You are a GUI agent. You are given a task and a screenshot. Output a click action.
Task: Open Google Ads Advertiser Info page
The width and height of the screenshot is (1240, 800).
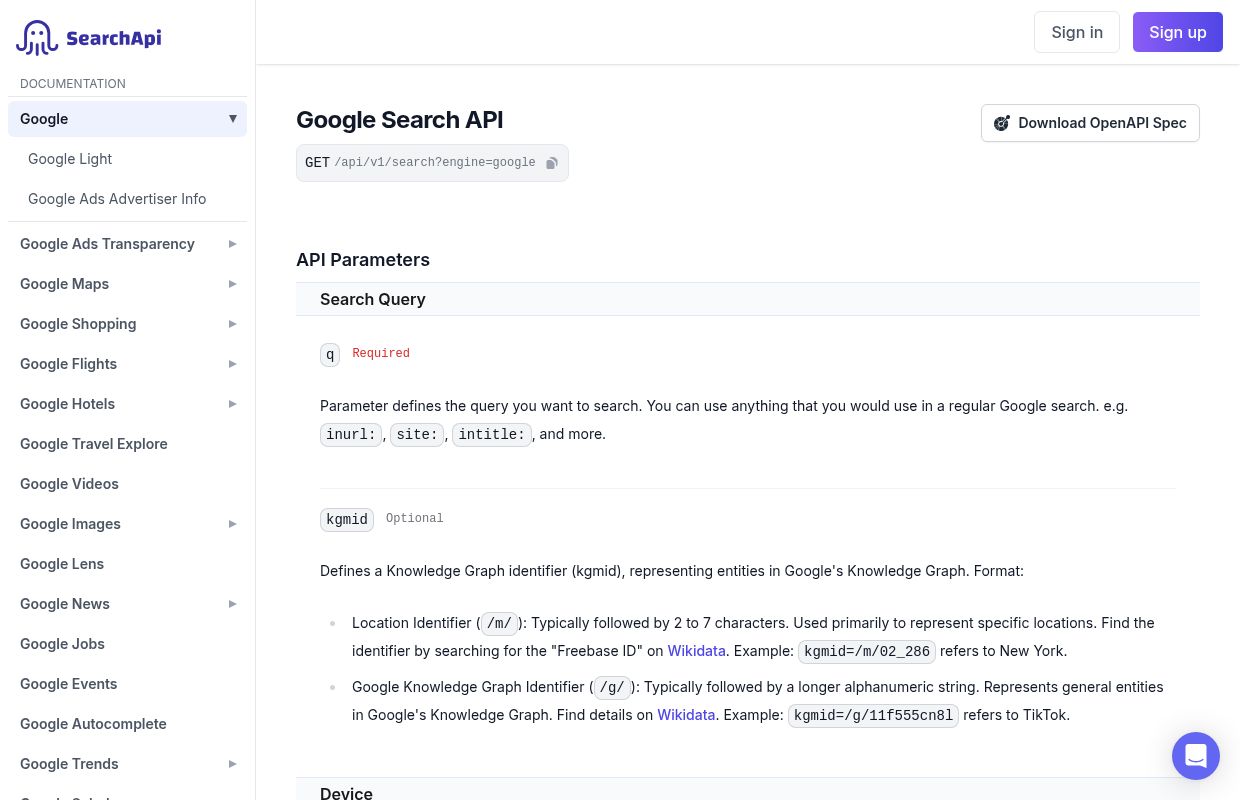[117, 199]
